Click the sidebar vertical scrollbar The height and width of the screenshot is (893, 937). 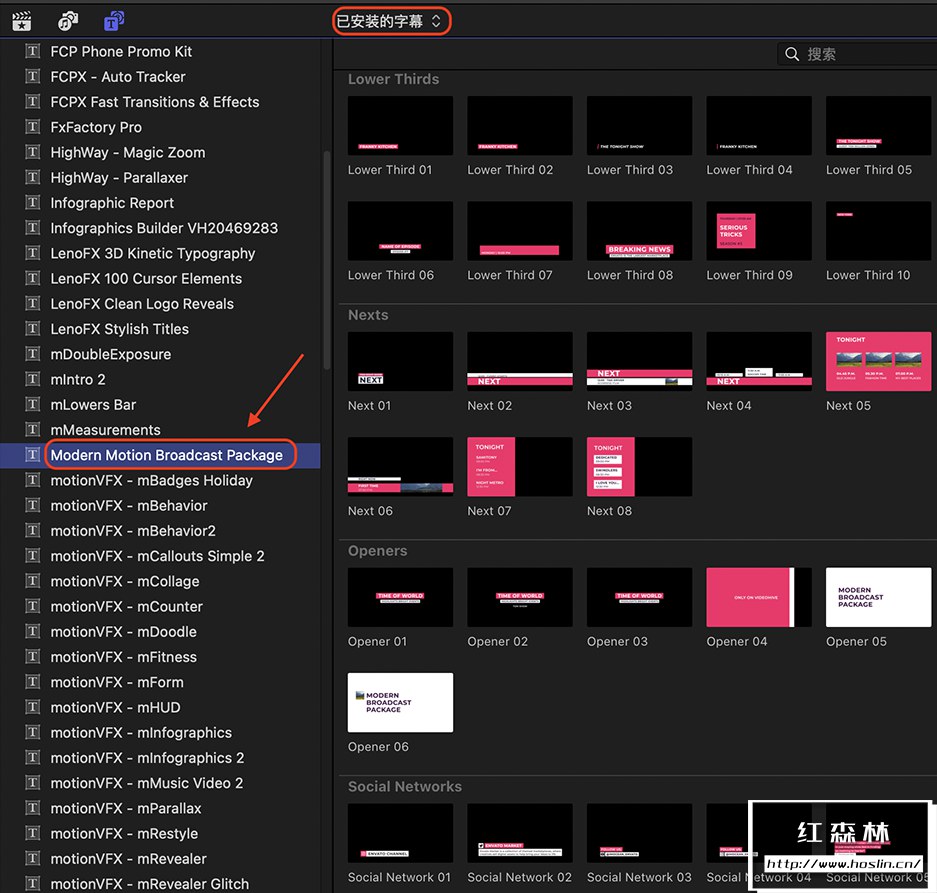pos(326,260)
